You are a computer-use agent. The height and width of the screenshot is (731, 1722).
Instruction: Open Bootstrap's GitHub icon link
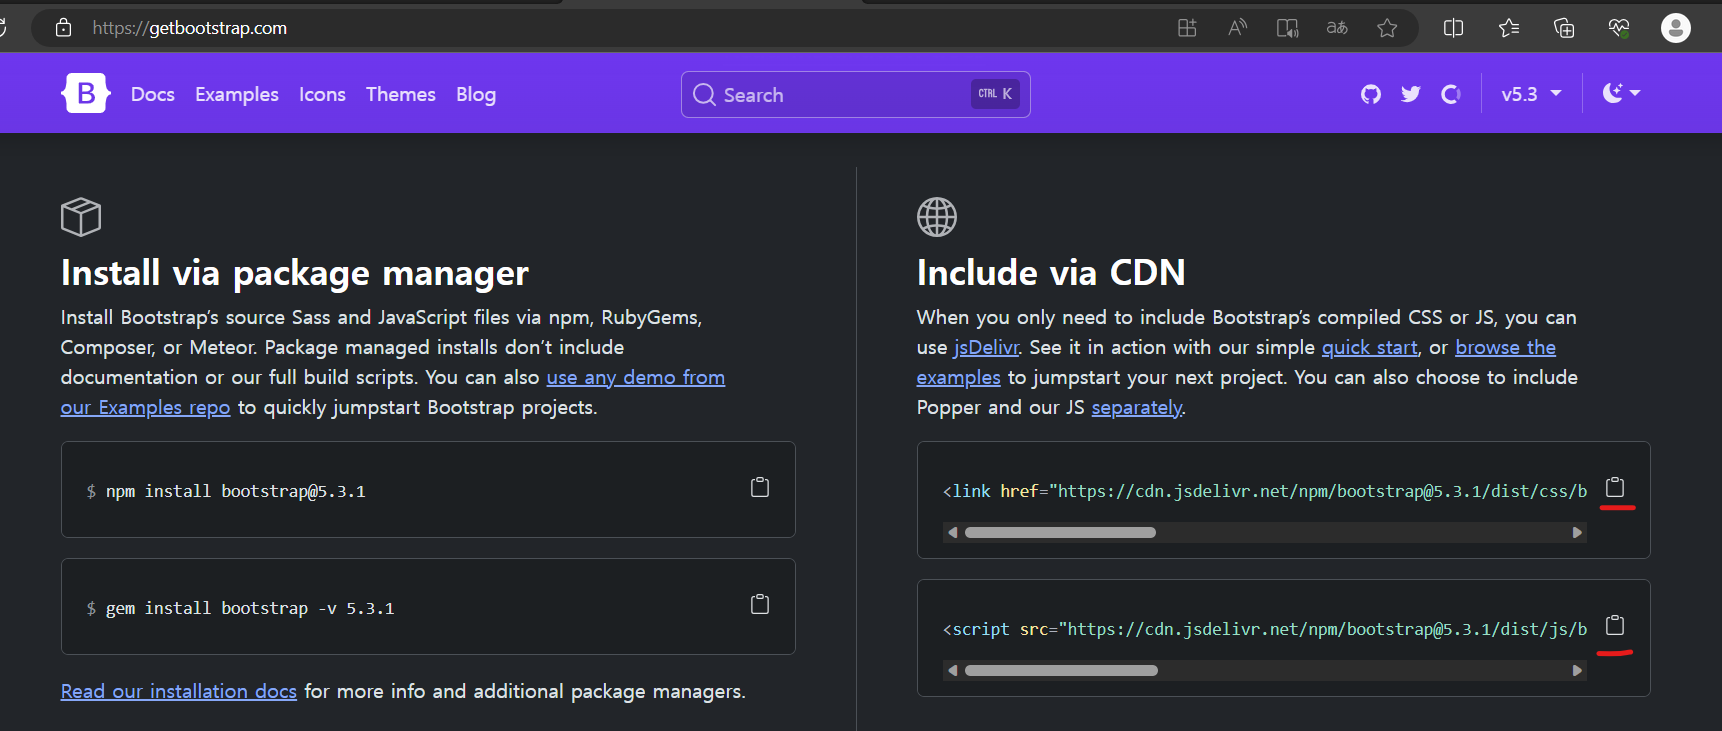coord(1371,94)
